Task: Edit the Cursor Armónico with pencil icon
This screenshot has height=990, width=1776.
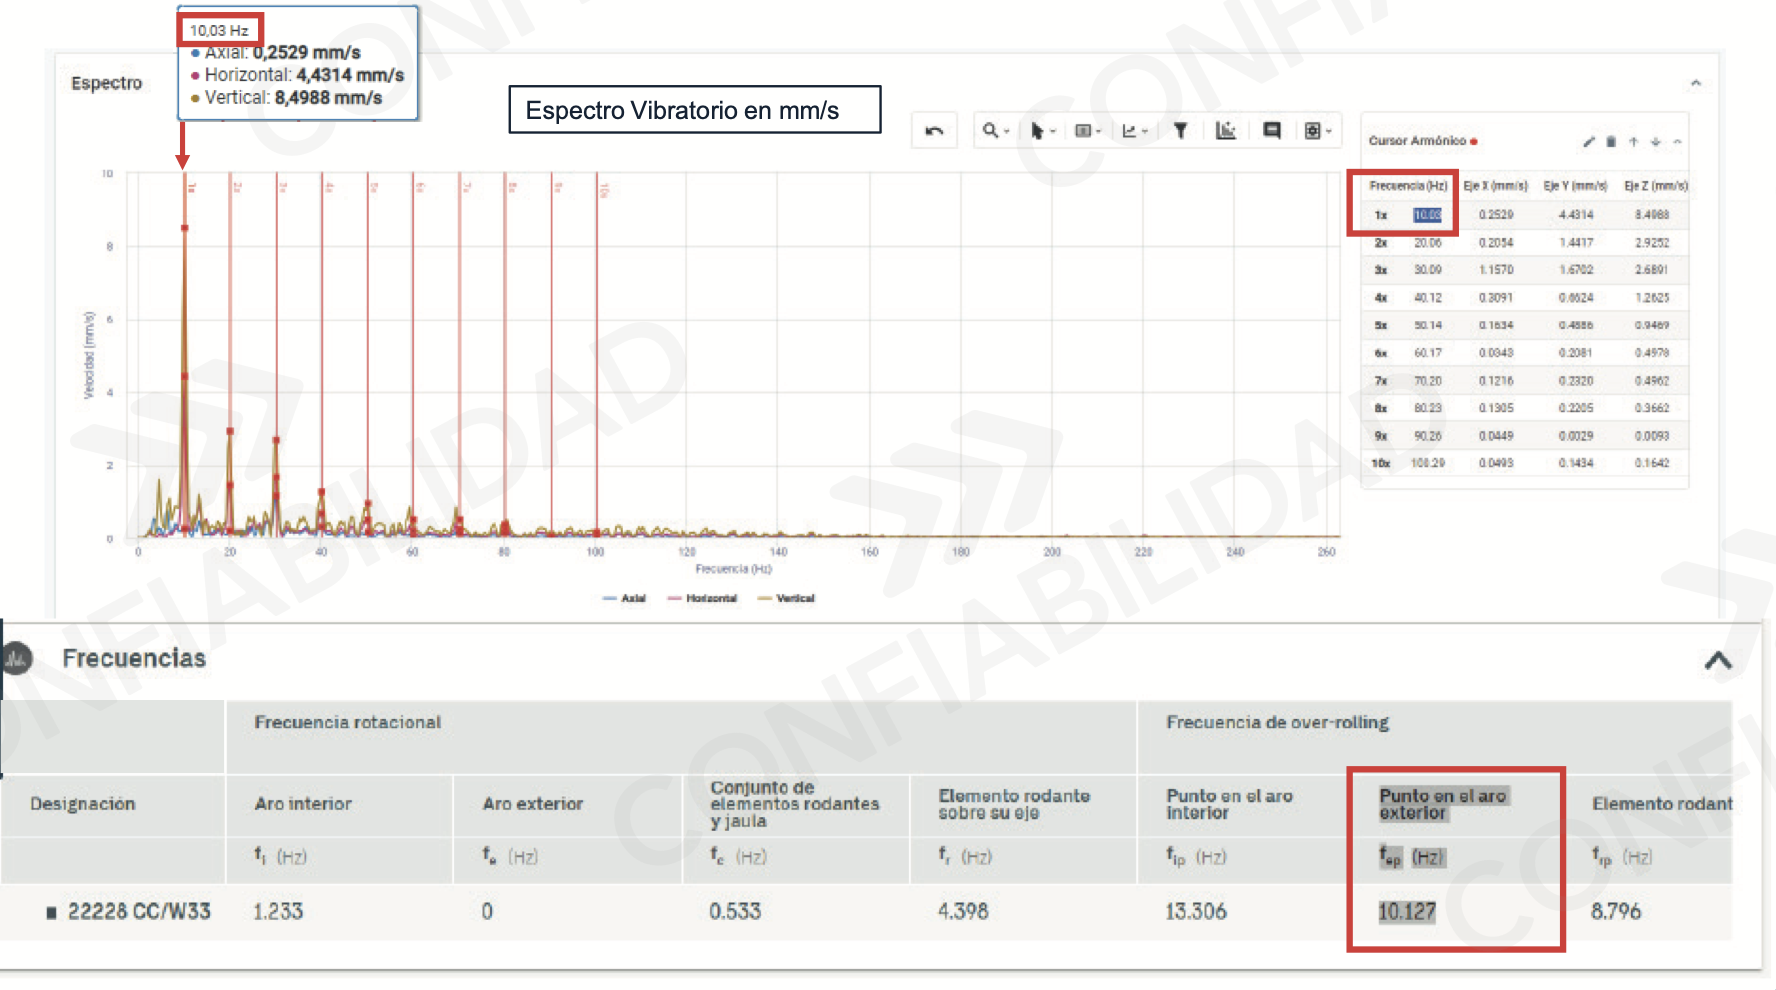Action: (1589, 142)
